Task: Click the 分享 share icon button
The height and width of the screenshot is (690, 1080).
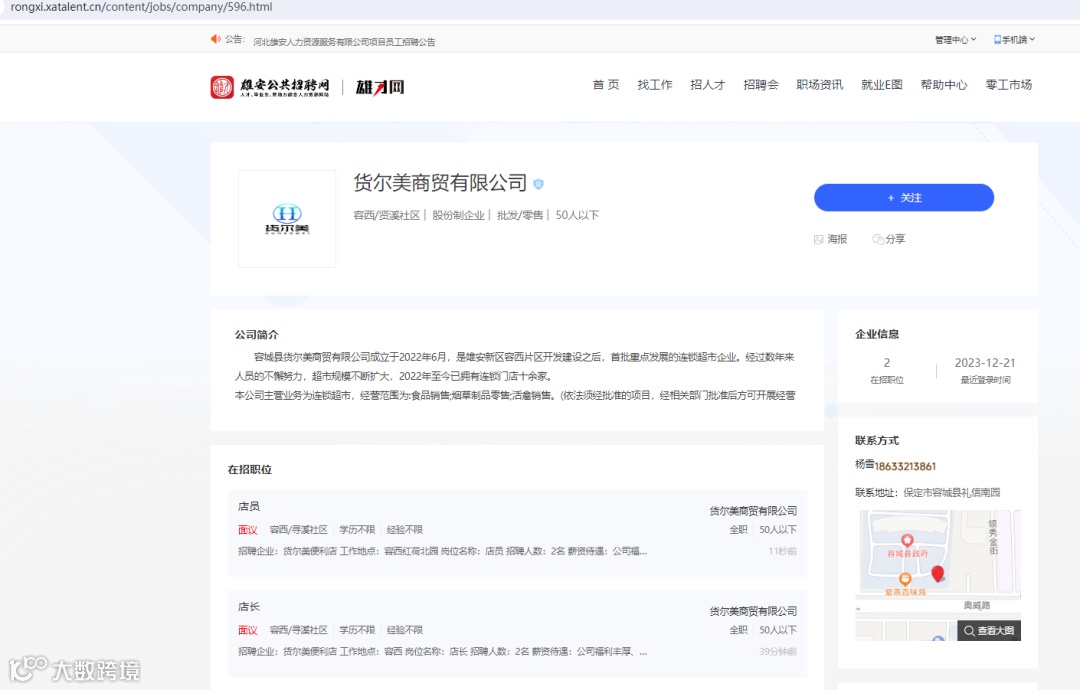Action: [x=889, y=239]
